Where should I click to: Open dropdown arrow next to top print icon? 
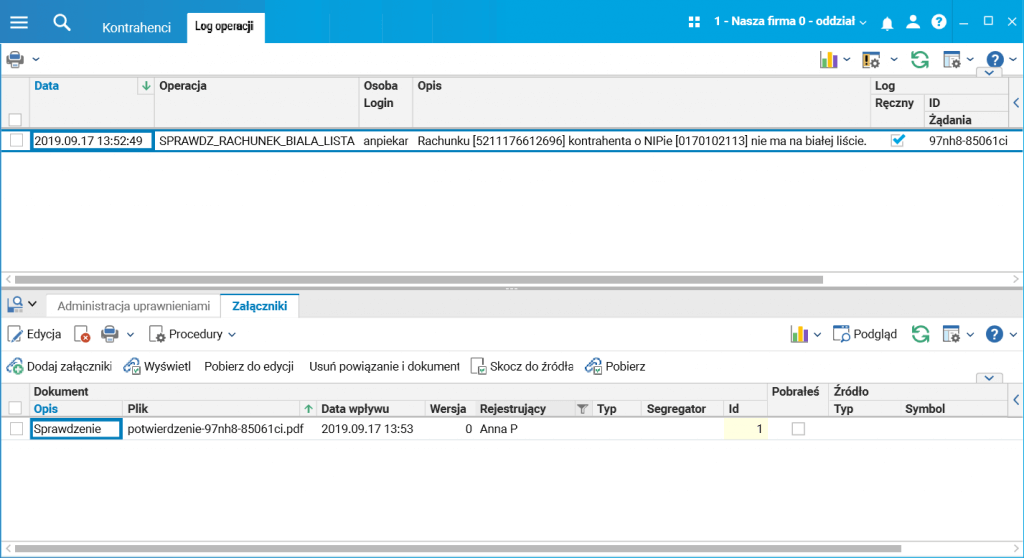tap(36, 59)
